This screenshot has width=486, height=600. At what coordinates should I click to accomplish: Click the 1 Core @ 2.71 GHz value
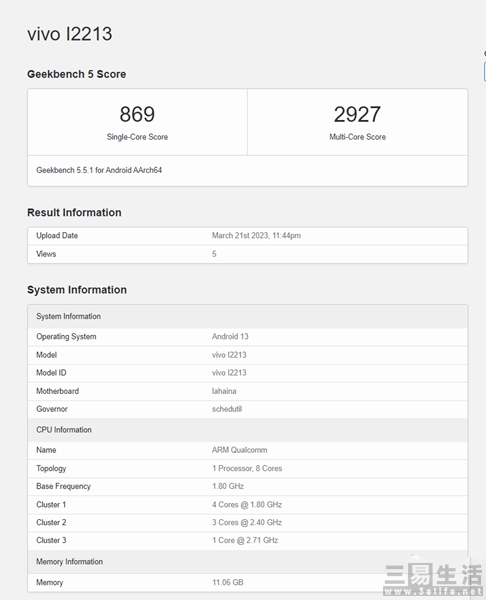[245, 540]
